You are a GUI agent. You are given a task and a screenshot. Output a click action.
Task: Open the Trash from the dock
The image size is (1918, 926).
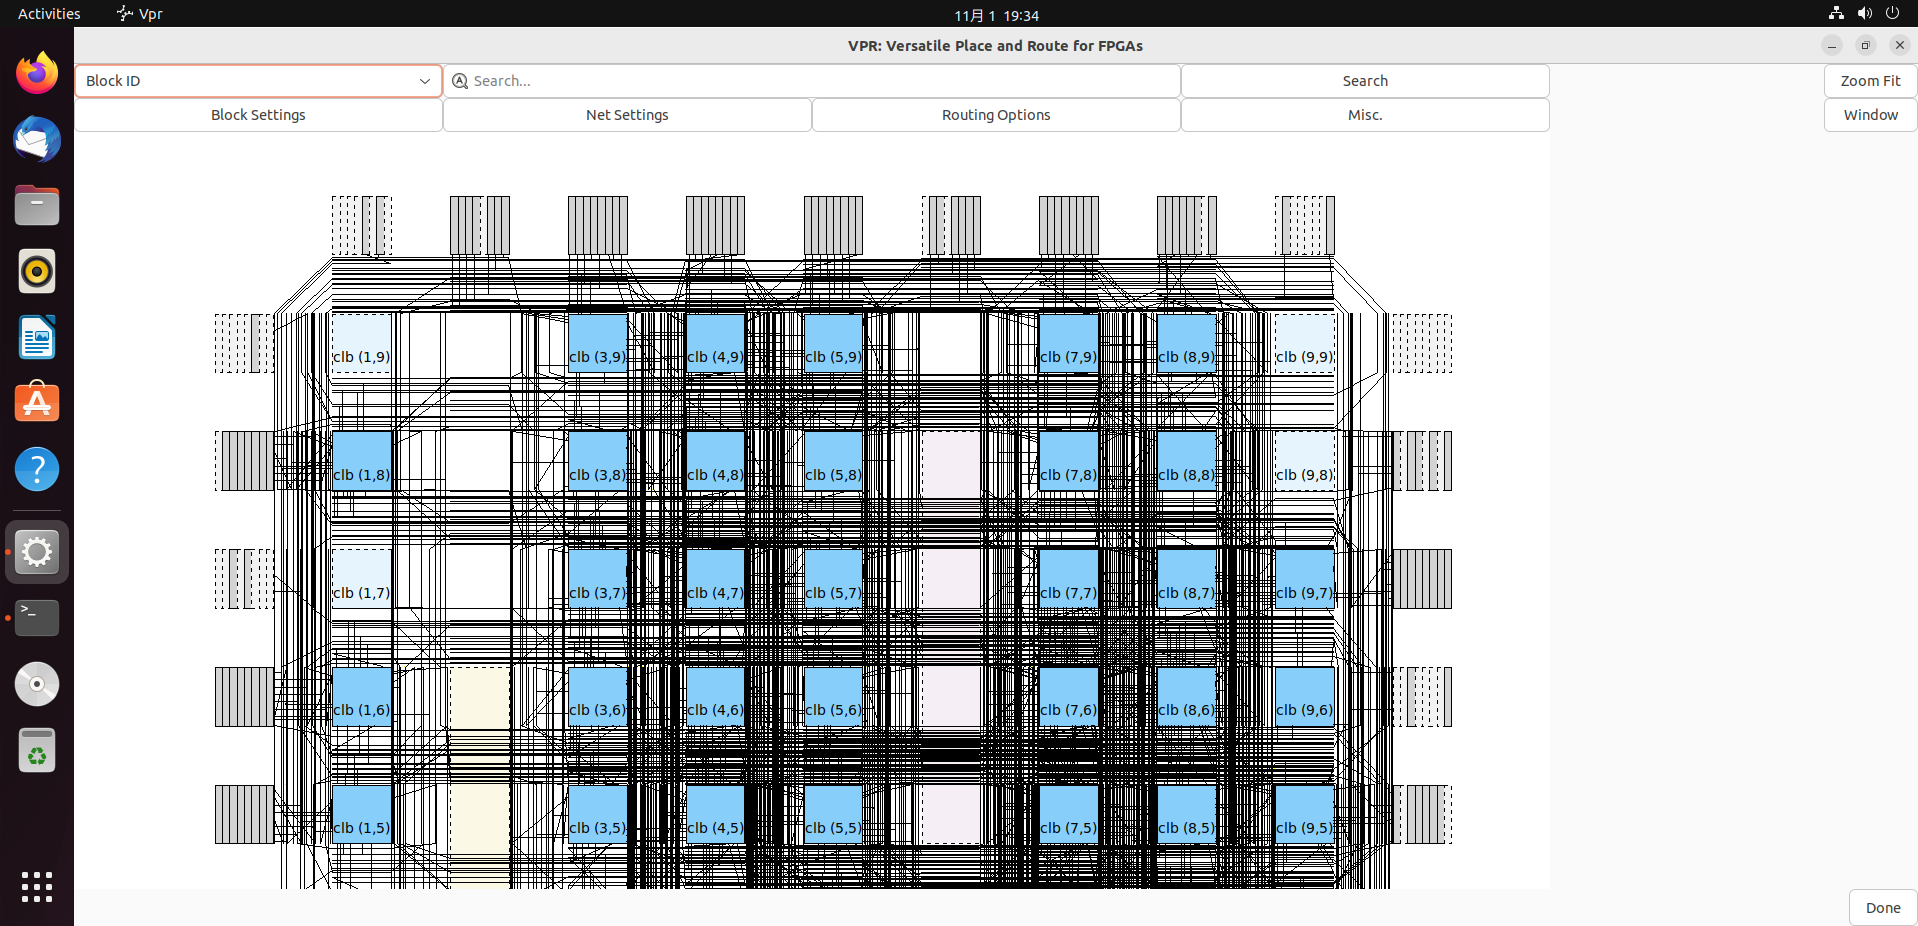37,750
